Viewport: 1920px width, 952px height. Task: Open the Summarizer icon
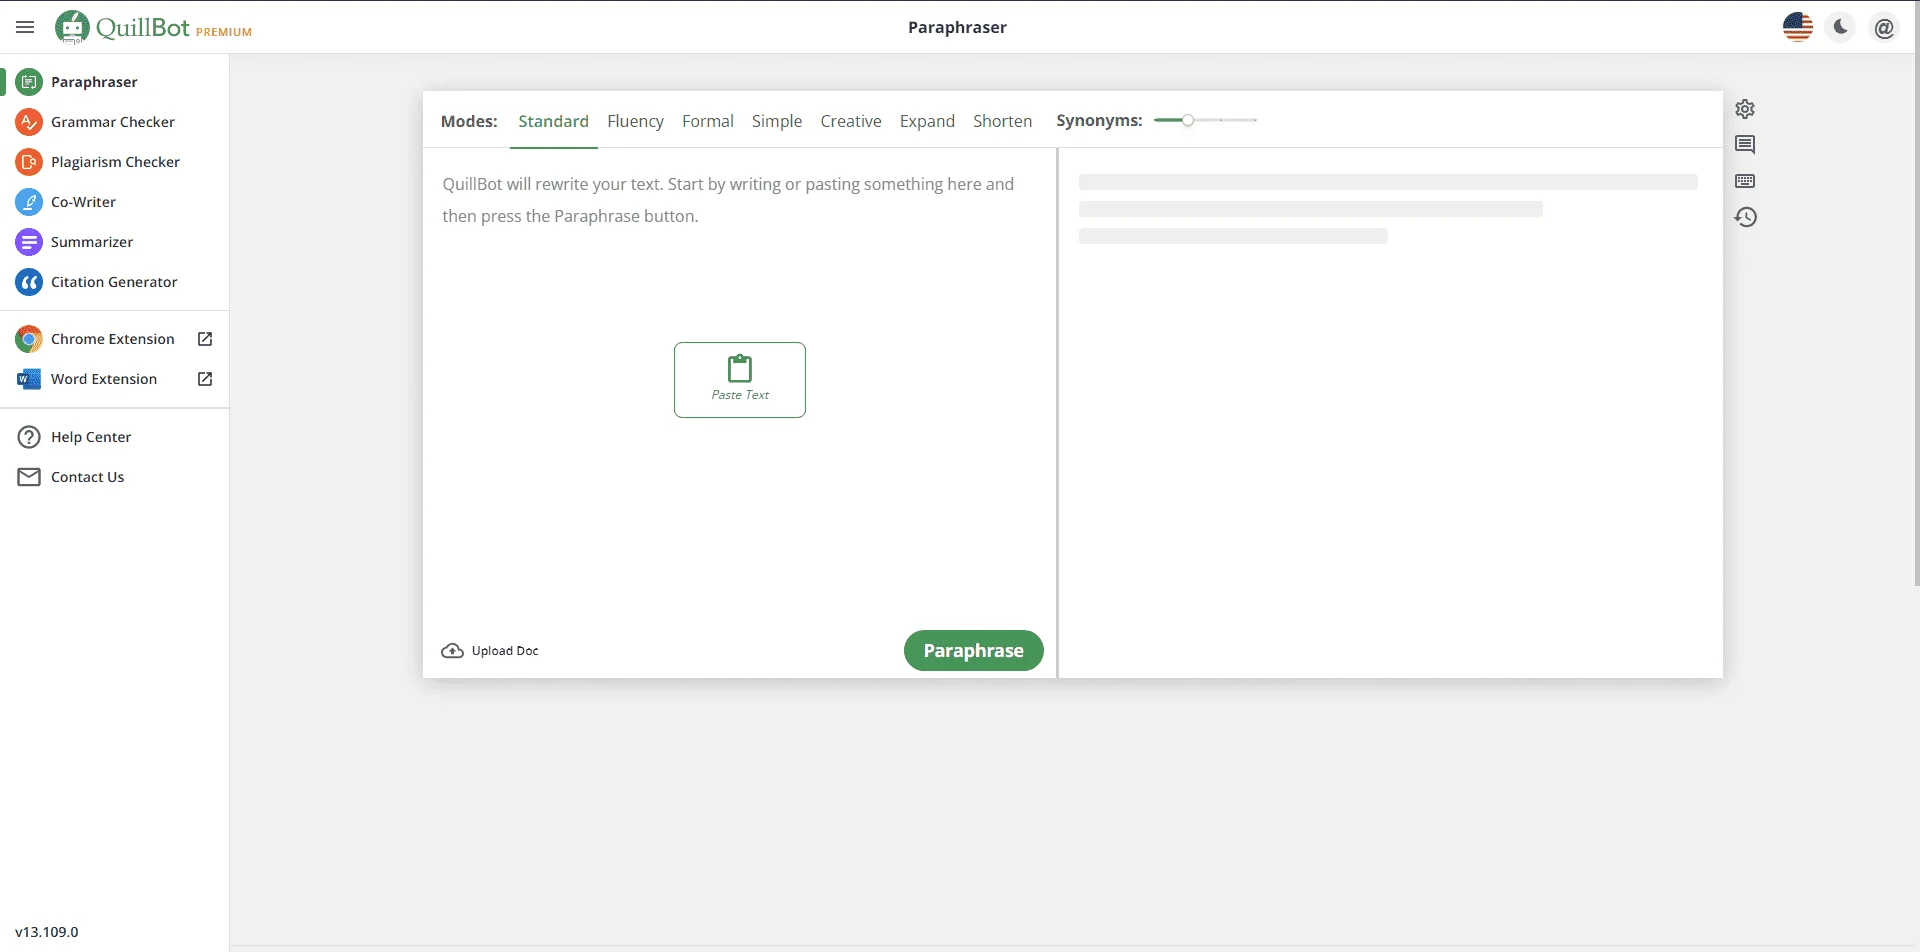[29, 242]
